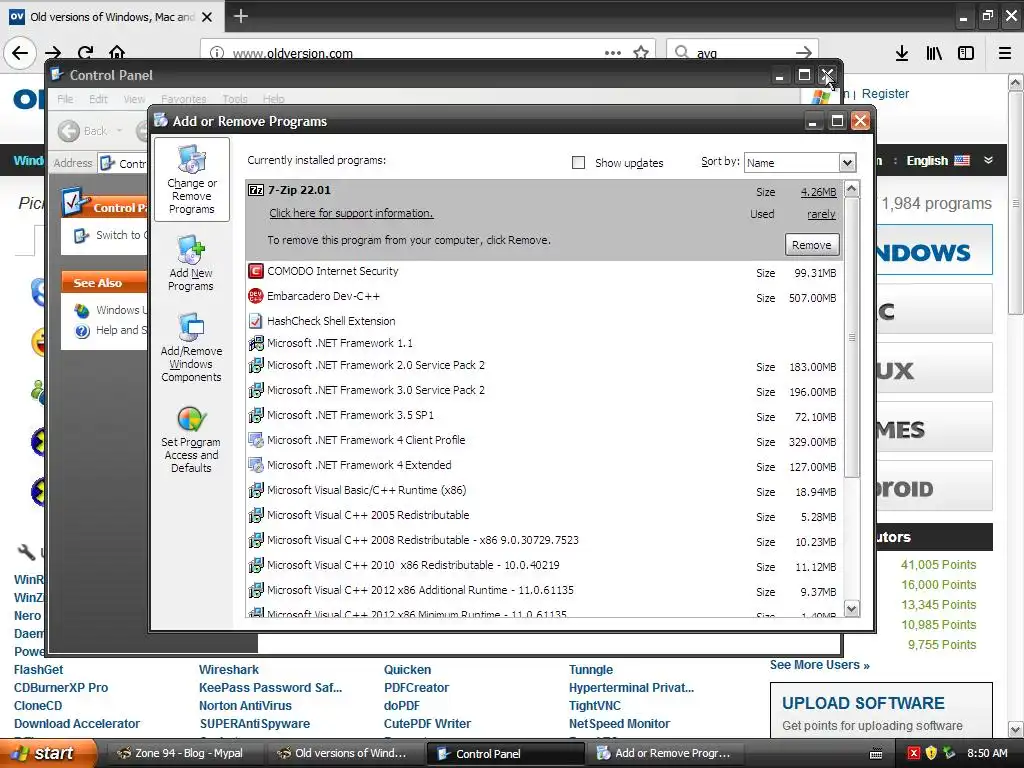Click here for support information link
Screen dimensions: 1024x768
tap(351, 214)
